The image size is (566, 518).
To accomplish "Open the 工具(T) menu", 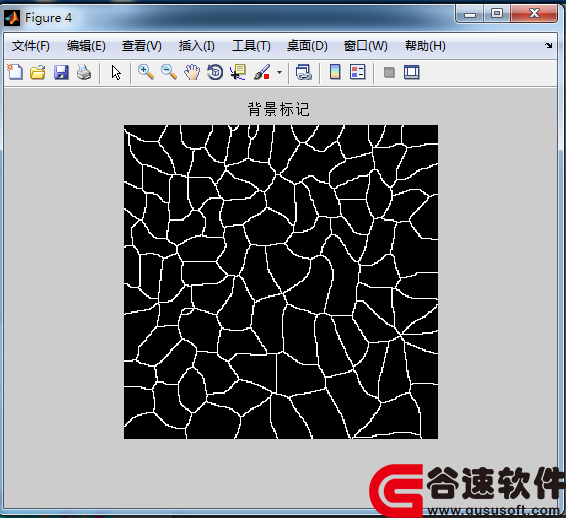I will tap(251, 46).
